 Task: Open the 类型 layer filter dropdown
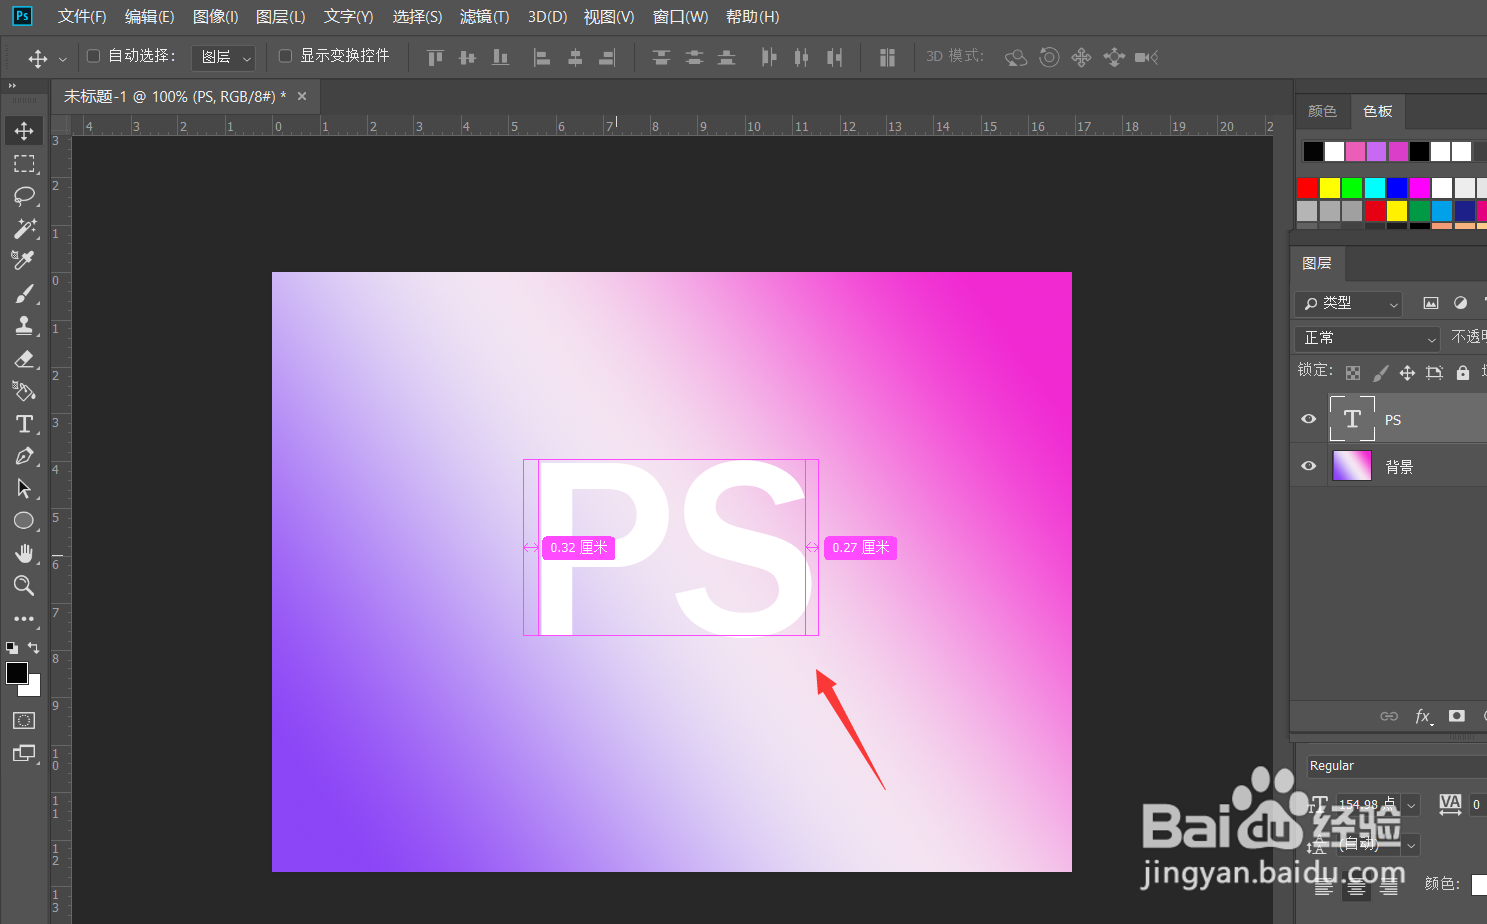click(x=1348, y=303)
